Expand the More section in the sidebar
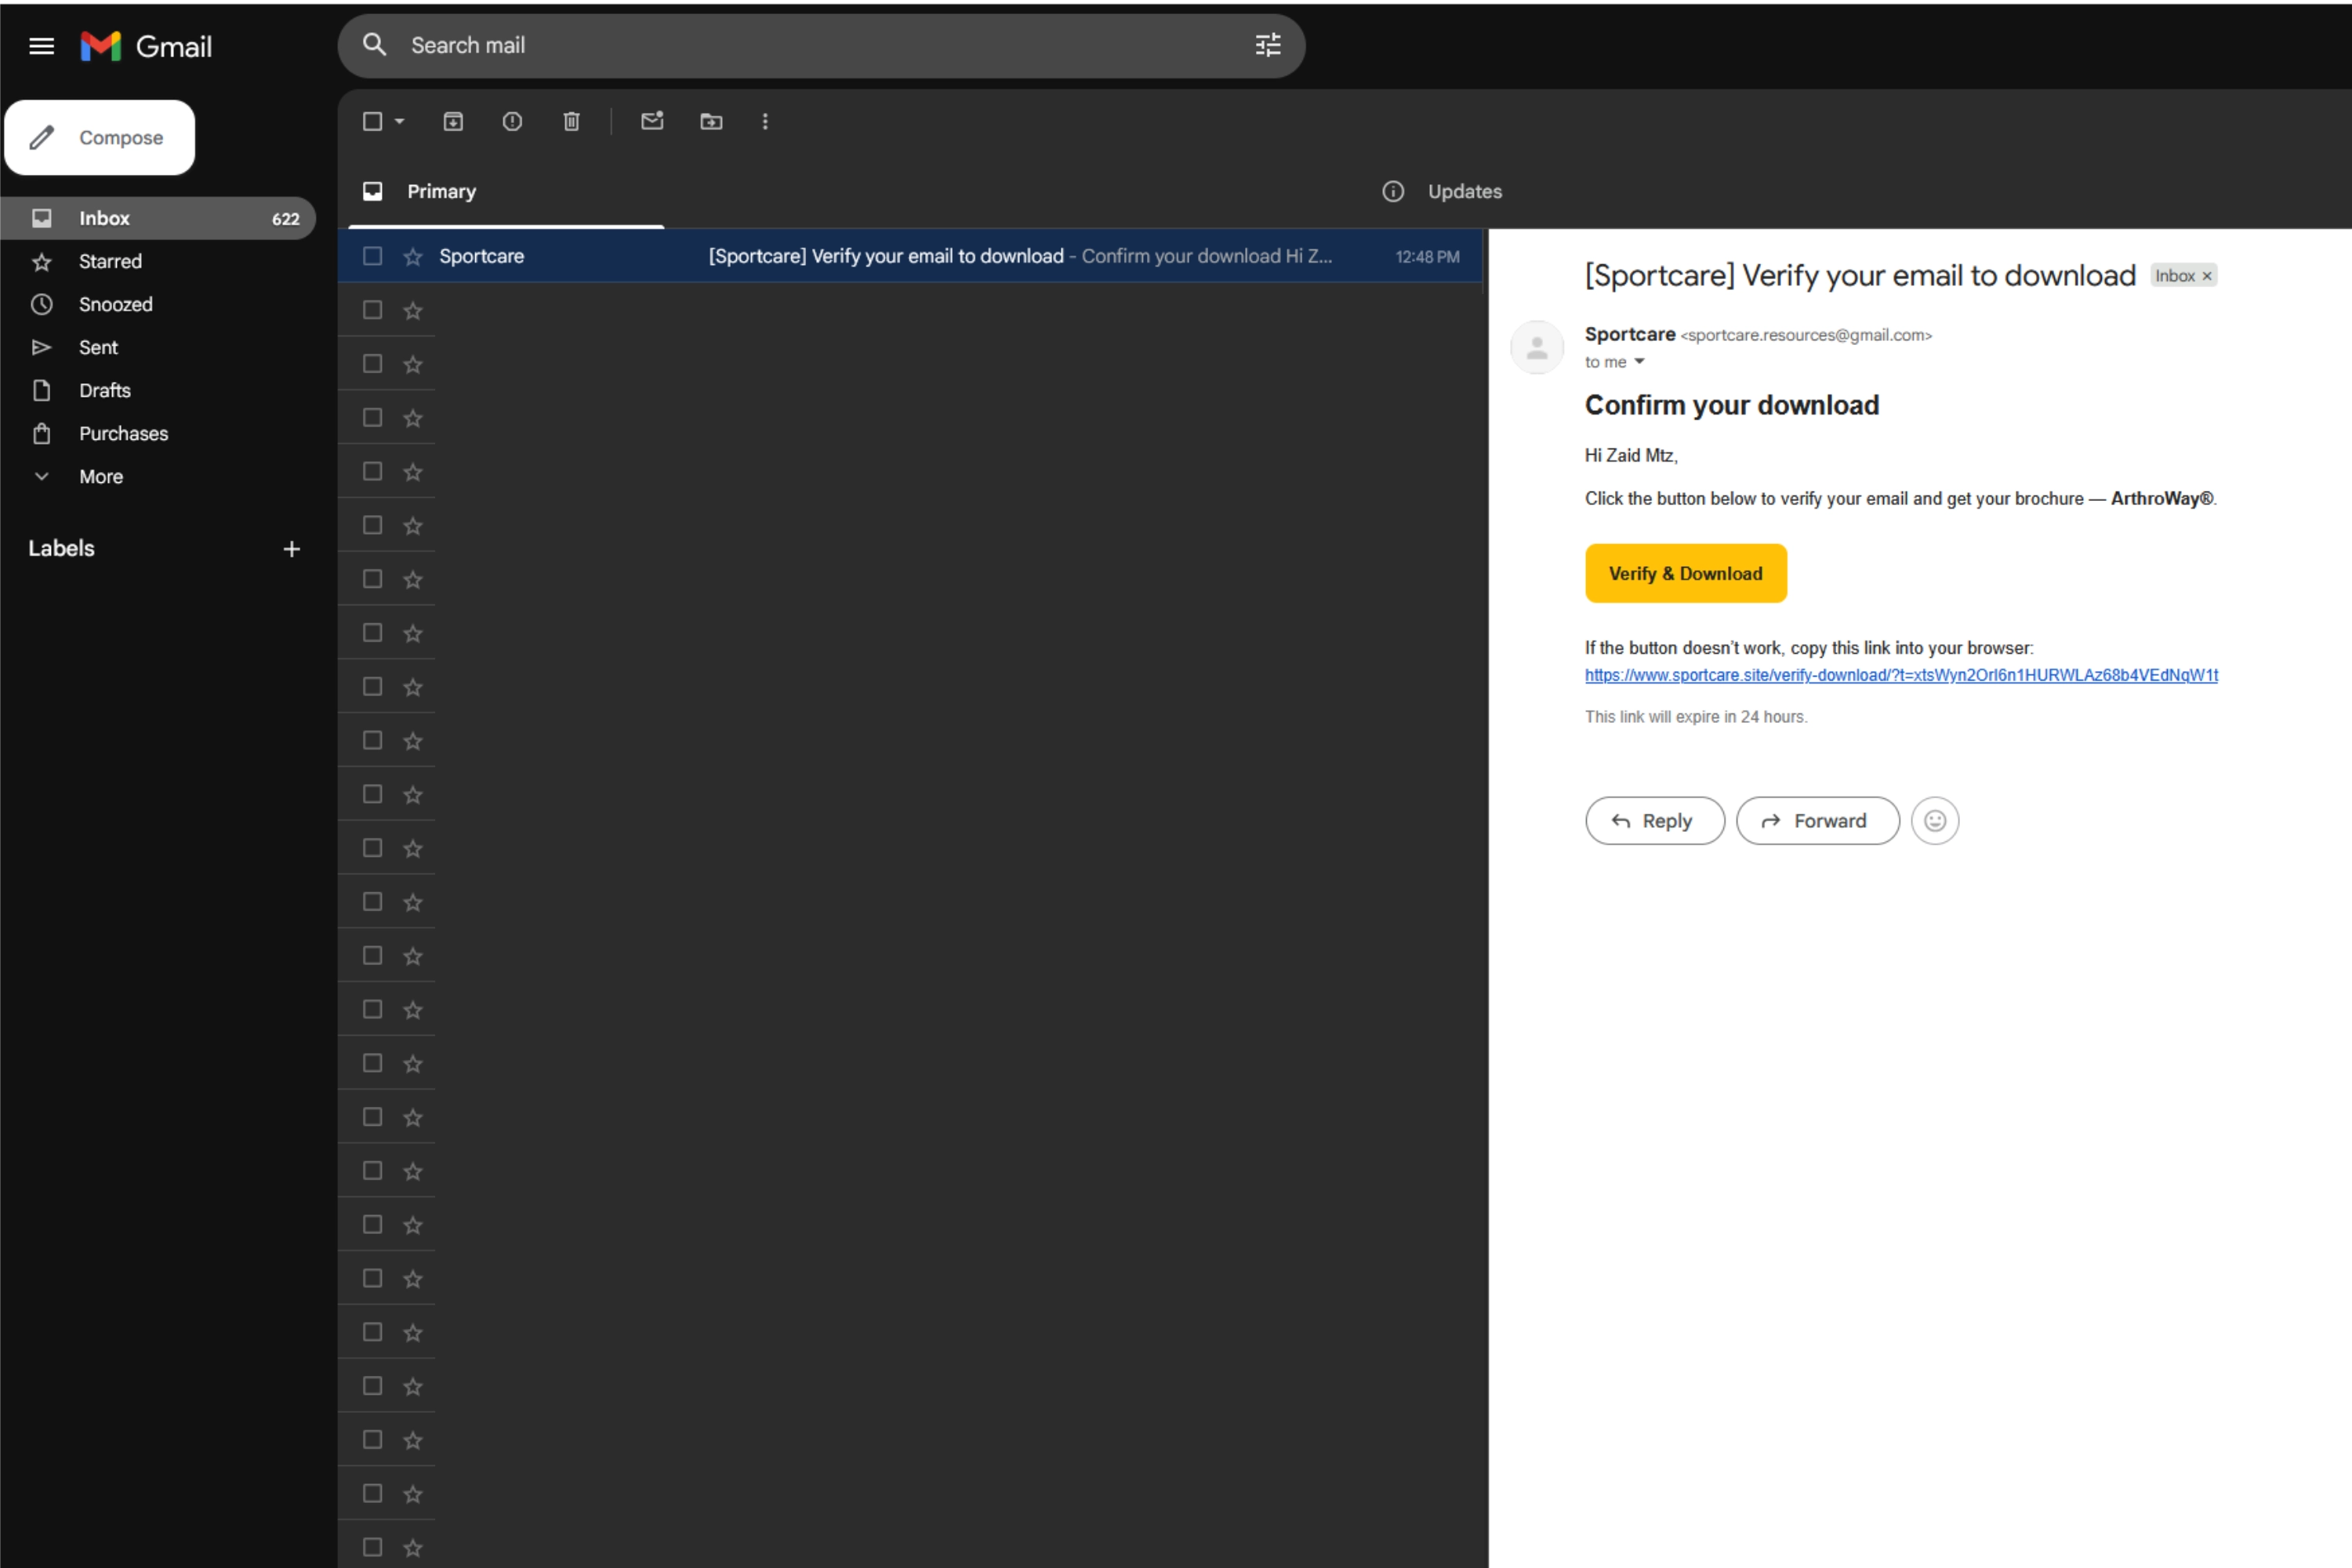Image resolution: width=2352 pixels, height=1568 pixels. (x=100, y=477)
